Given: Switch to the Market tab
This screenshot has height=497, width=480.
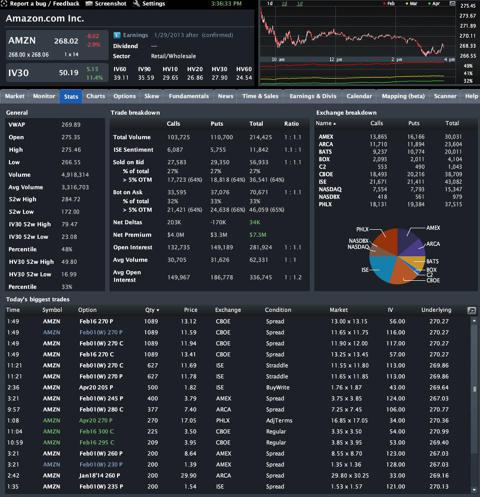Looking at the screenshot, I should click(15, 96).
